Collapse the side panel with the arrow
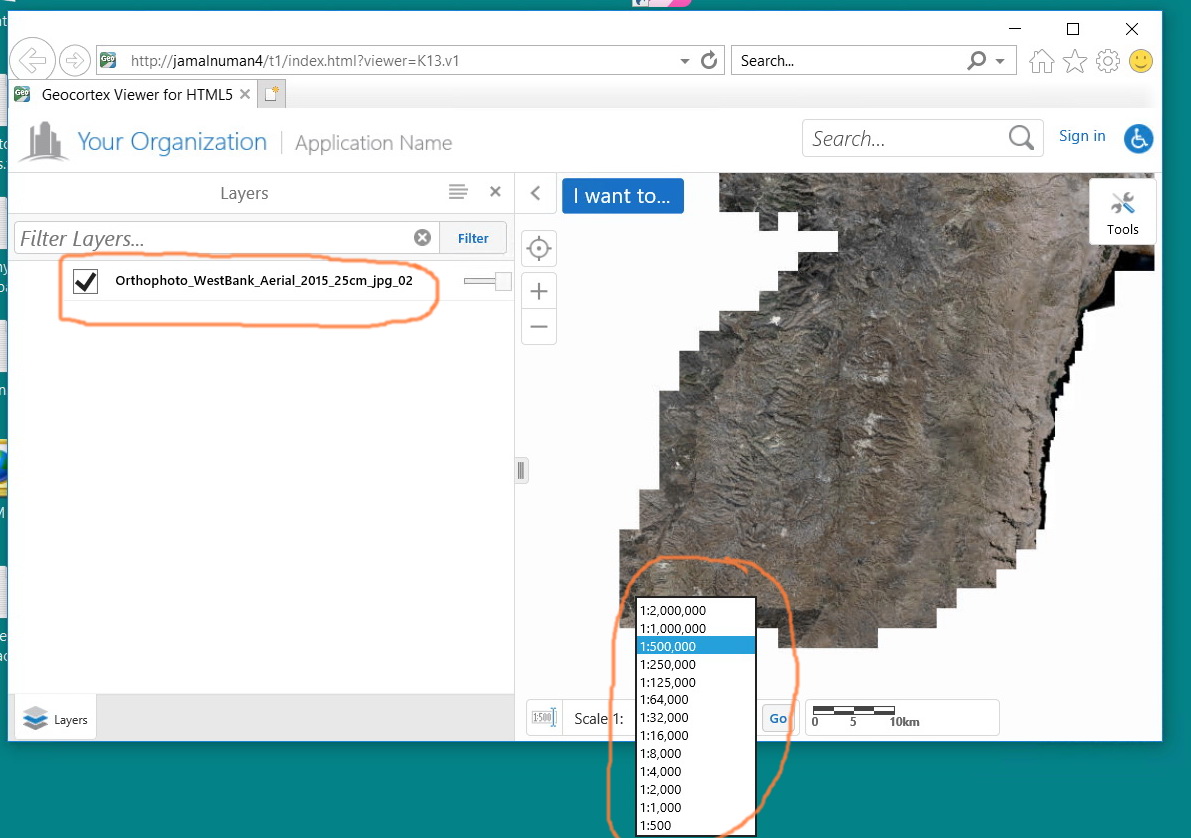 535,193
